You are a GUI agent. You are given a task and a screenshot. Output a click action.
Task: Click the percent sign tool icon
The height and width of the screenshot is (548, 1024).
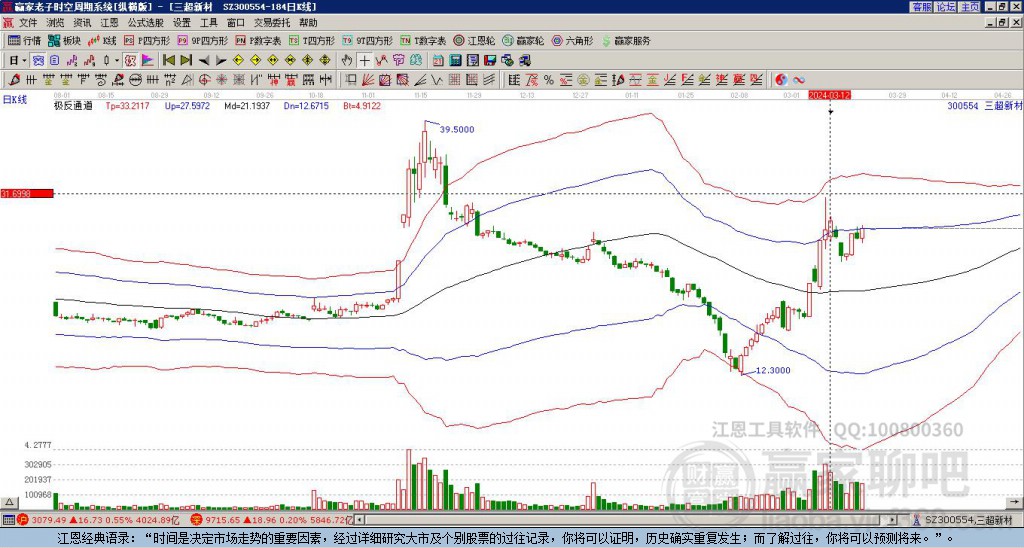tap(549, 80)
